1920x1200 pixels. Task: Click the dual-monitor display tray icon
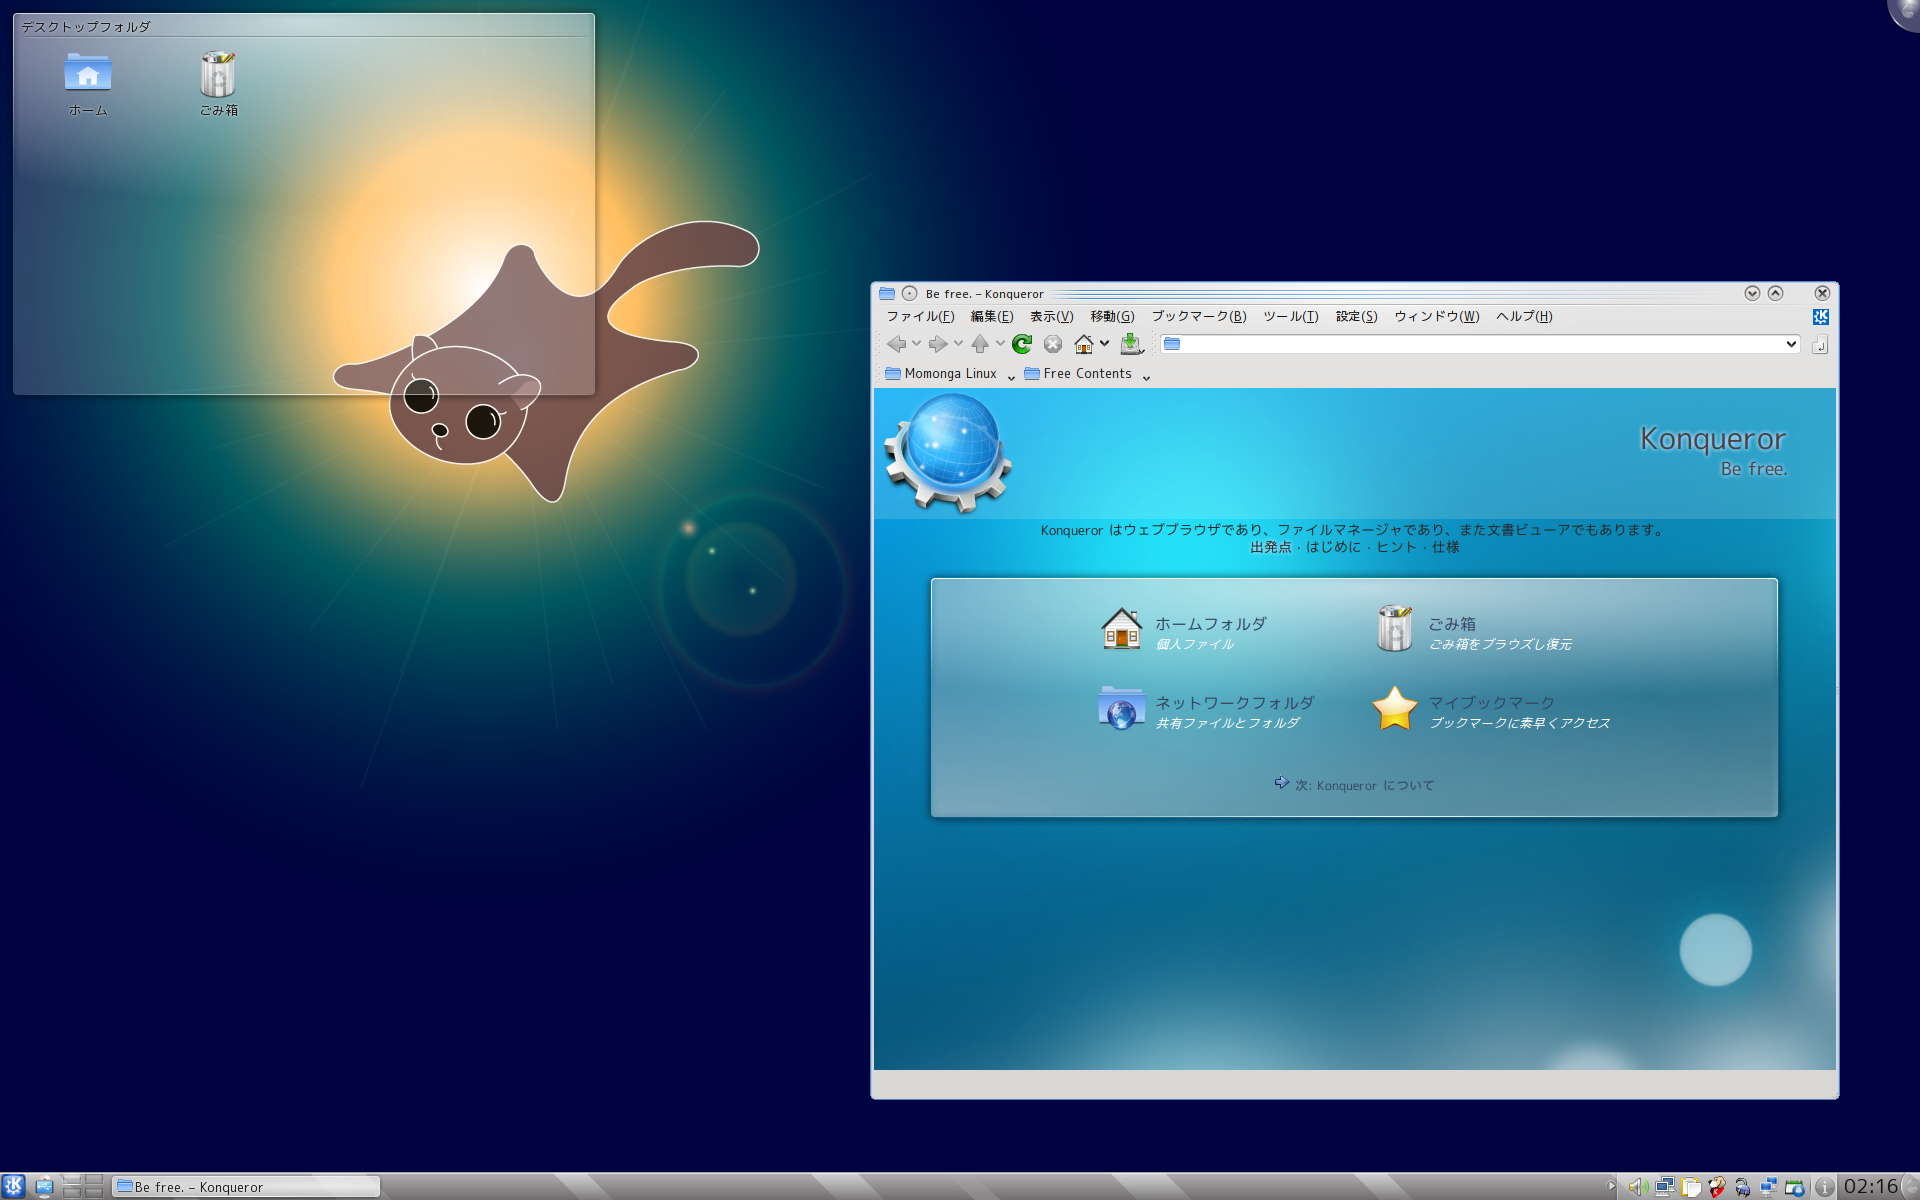(x=1665, y=1187)
